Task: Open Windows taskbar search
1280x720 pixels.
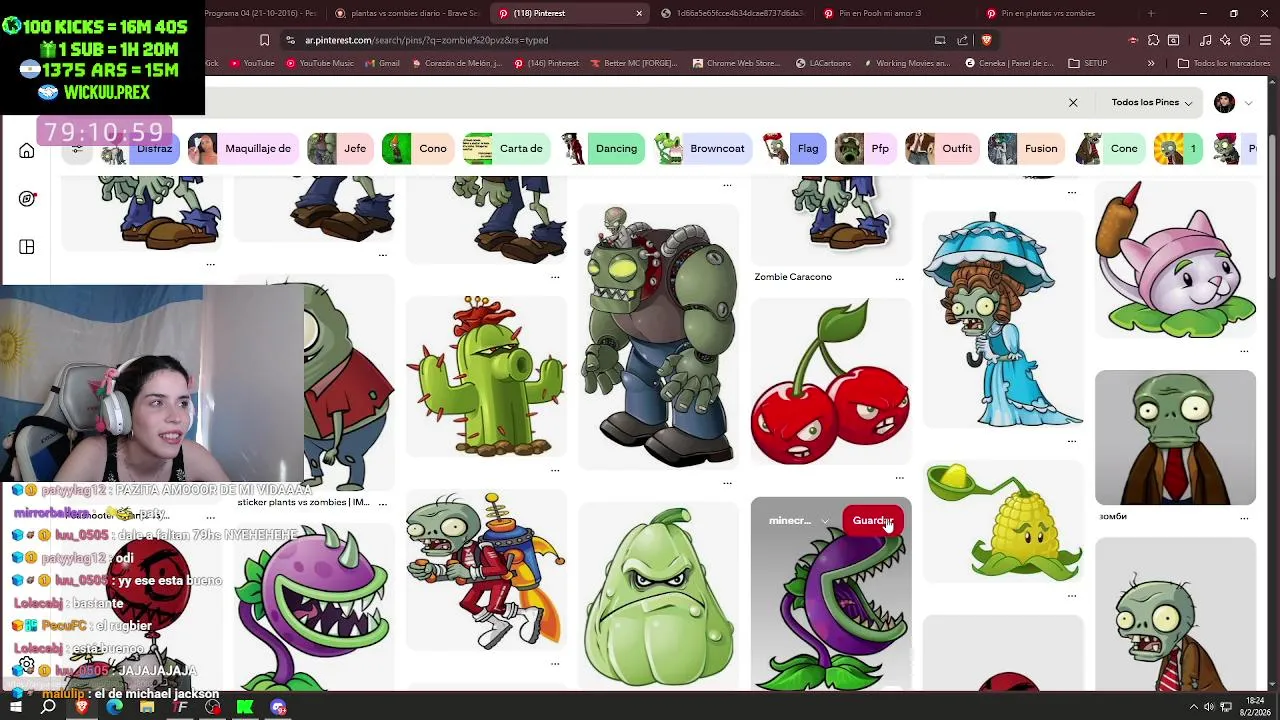Action: pyautogui.click(x=48, y=707)
